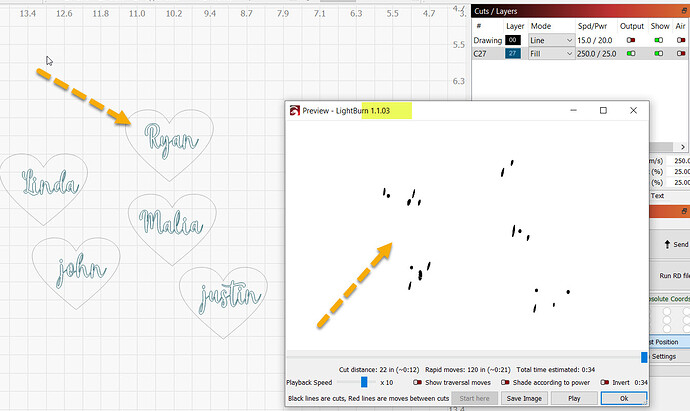Viewport: 690px width, 411px height.
Task: Toggle Output for the C27 layer
Action: (x=631, y=53)
